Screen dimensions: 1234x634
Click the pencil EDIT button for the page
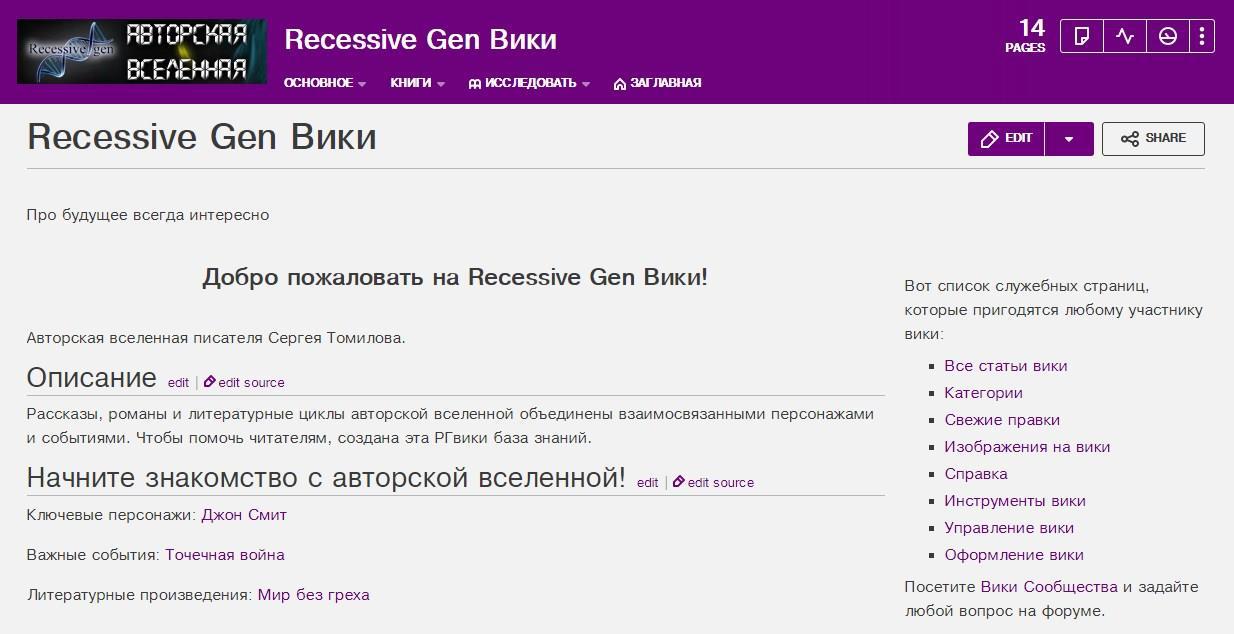pyautogui.click(x=1006, y=139)
